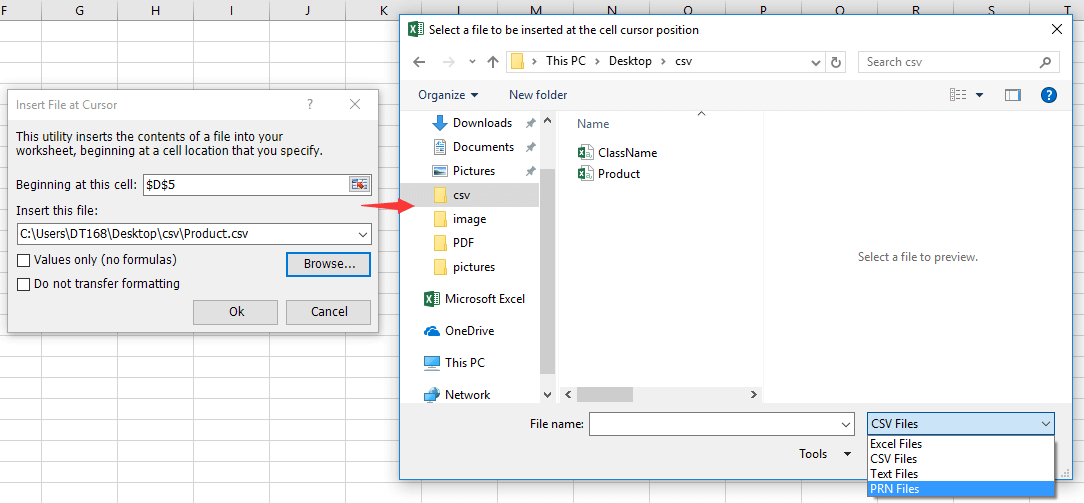The height and width of the screenshot is (503, 1084).
Task: Click the Browse... button
Action: [328, 264]
